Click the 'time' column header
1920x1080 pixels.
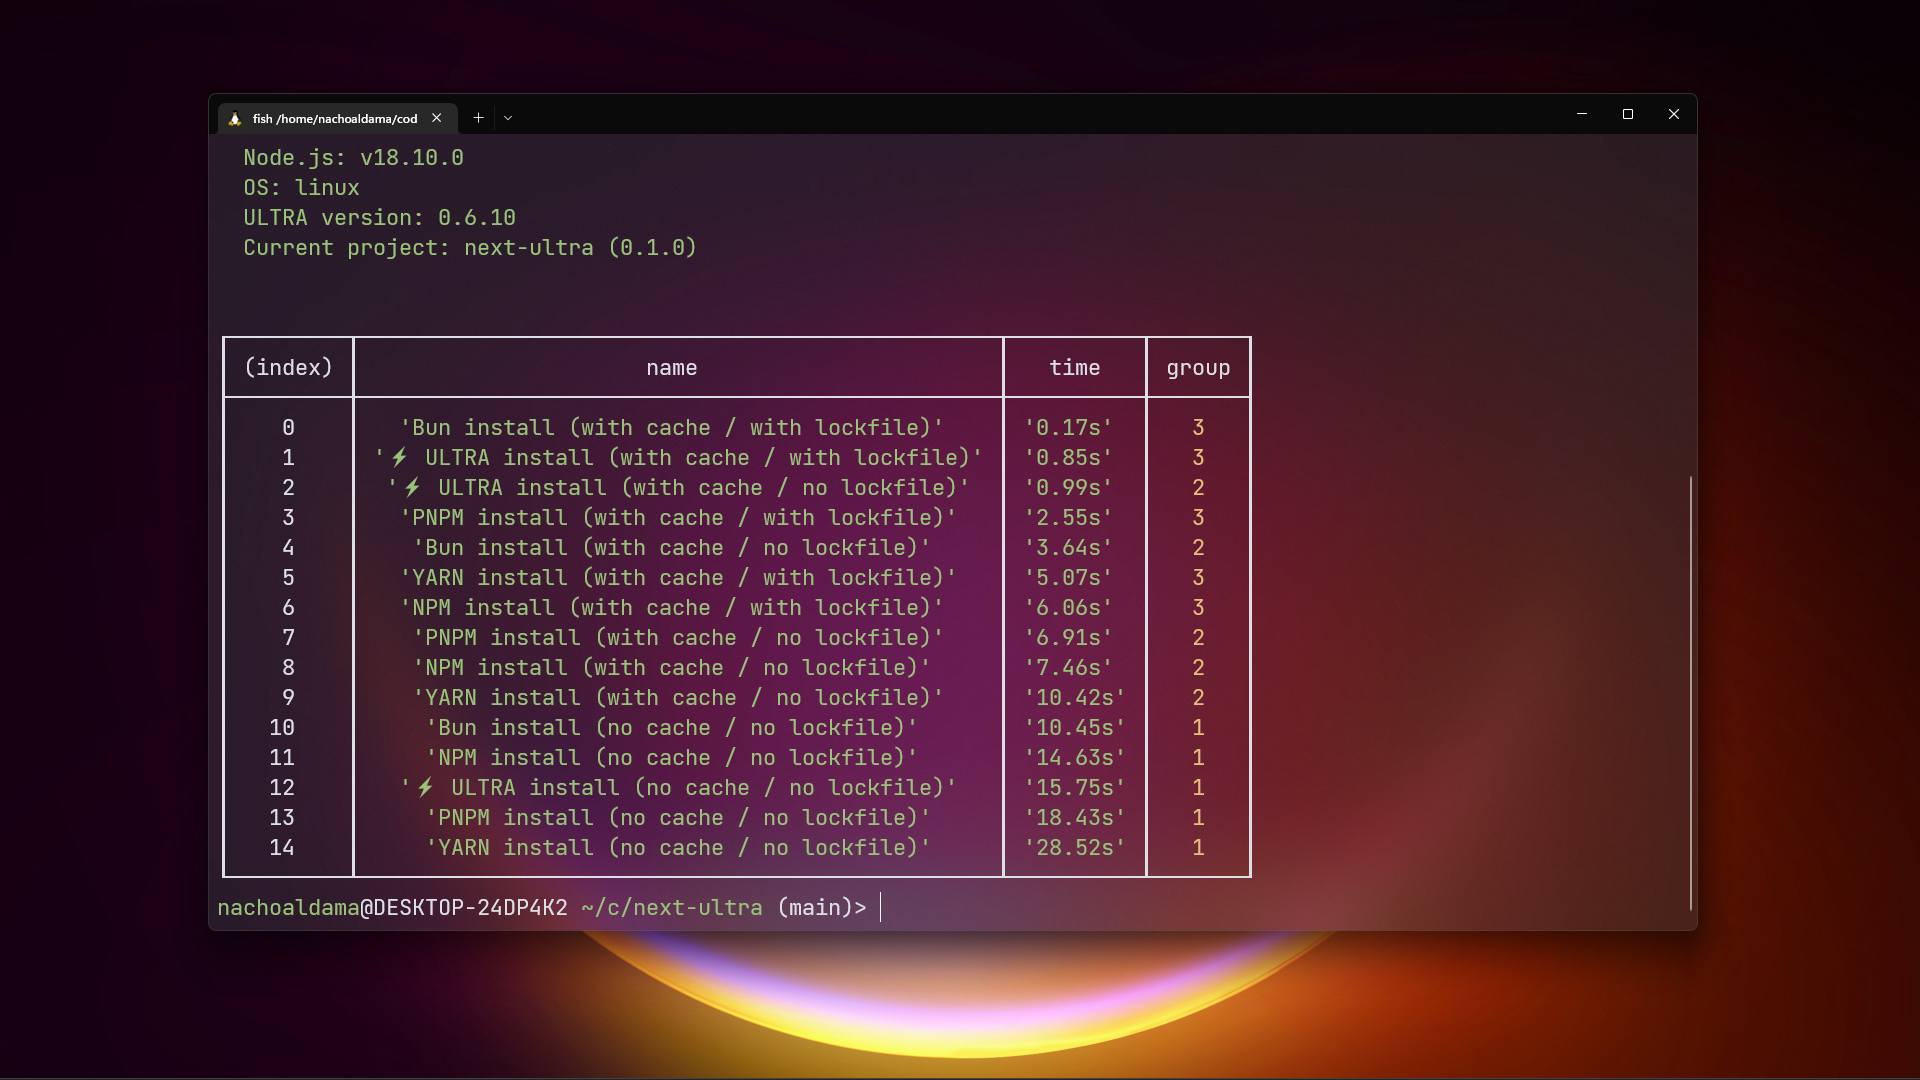[1074, 368]
